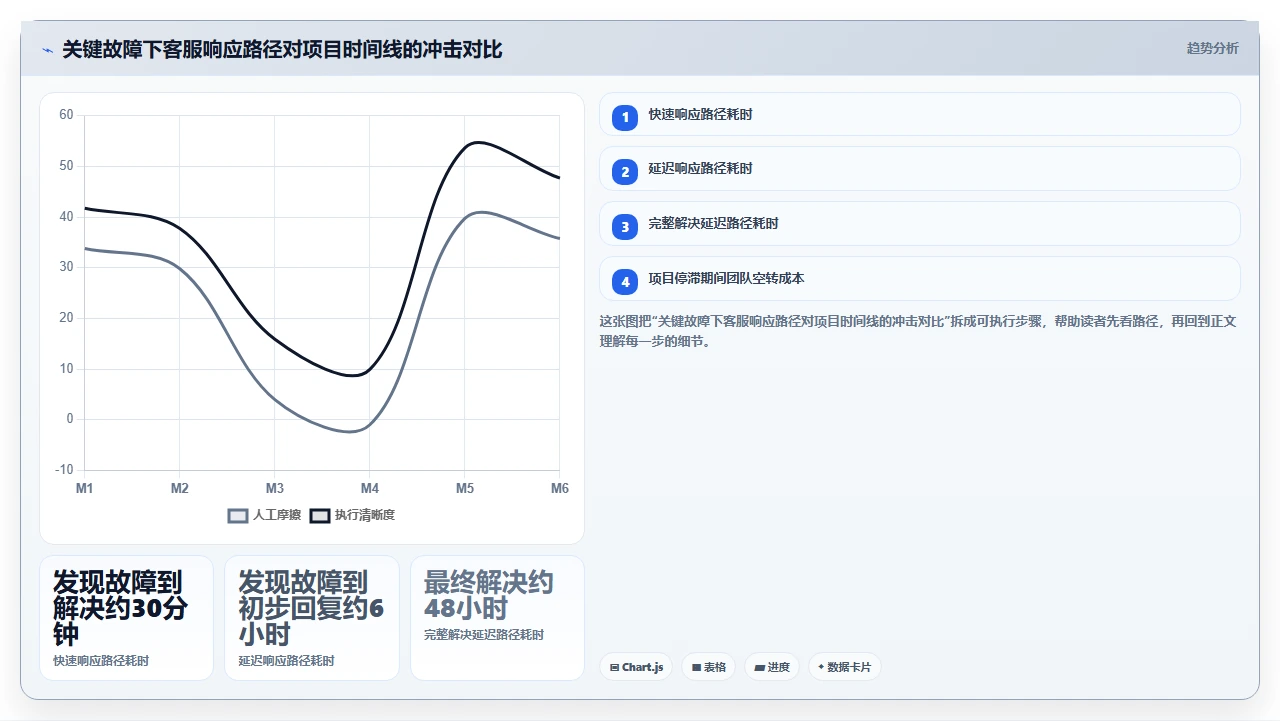The height and width of the screenshot is (721, 1280).
Task: Click step number 3 badge
Action: [625, 227]
